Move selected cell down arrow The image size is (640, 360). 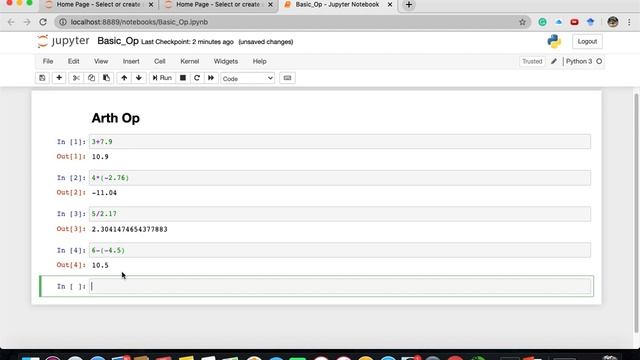[x=139, y=78]
